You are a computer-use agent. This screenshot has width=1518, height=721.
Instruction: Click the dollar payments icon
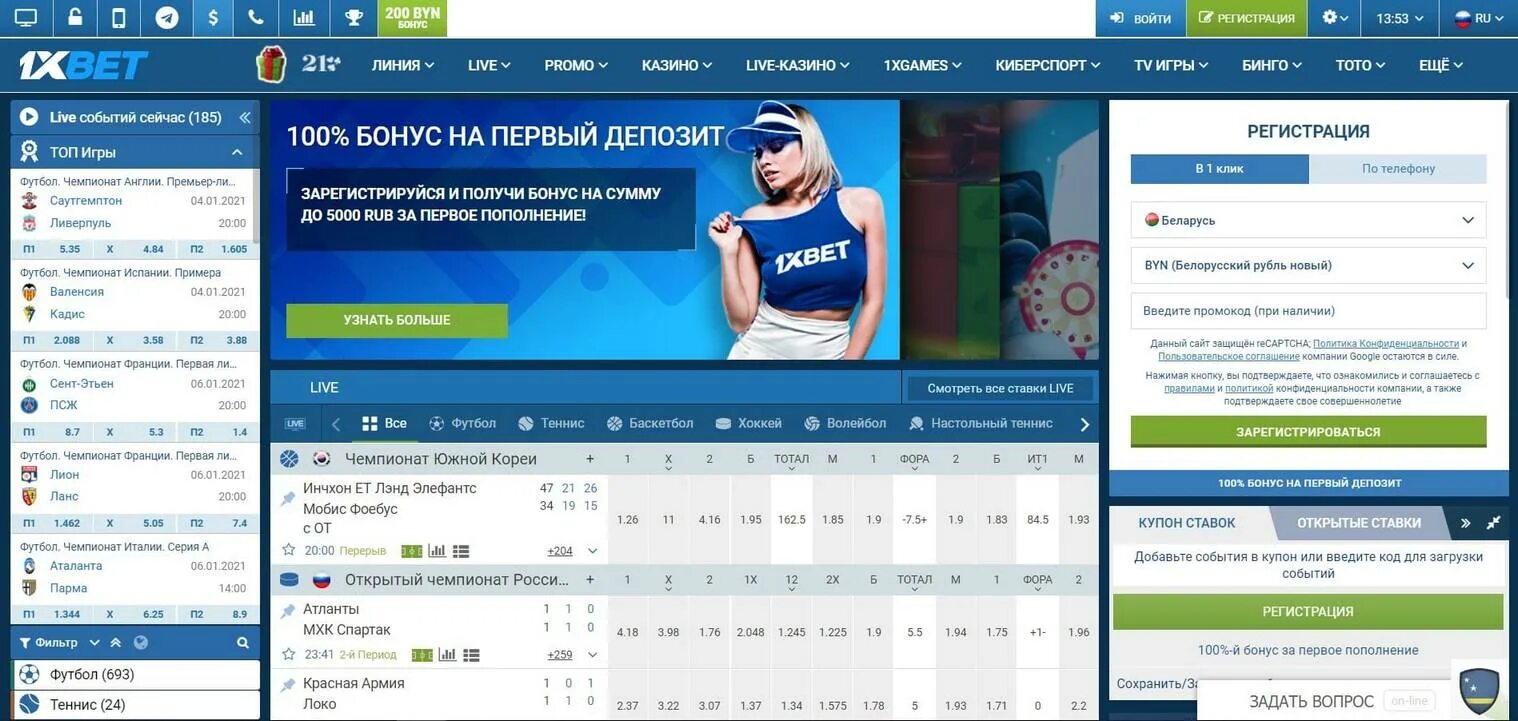pos(212,18)
